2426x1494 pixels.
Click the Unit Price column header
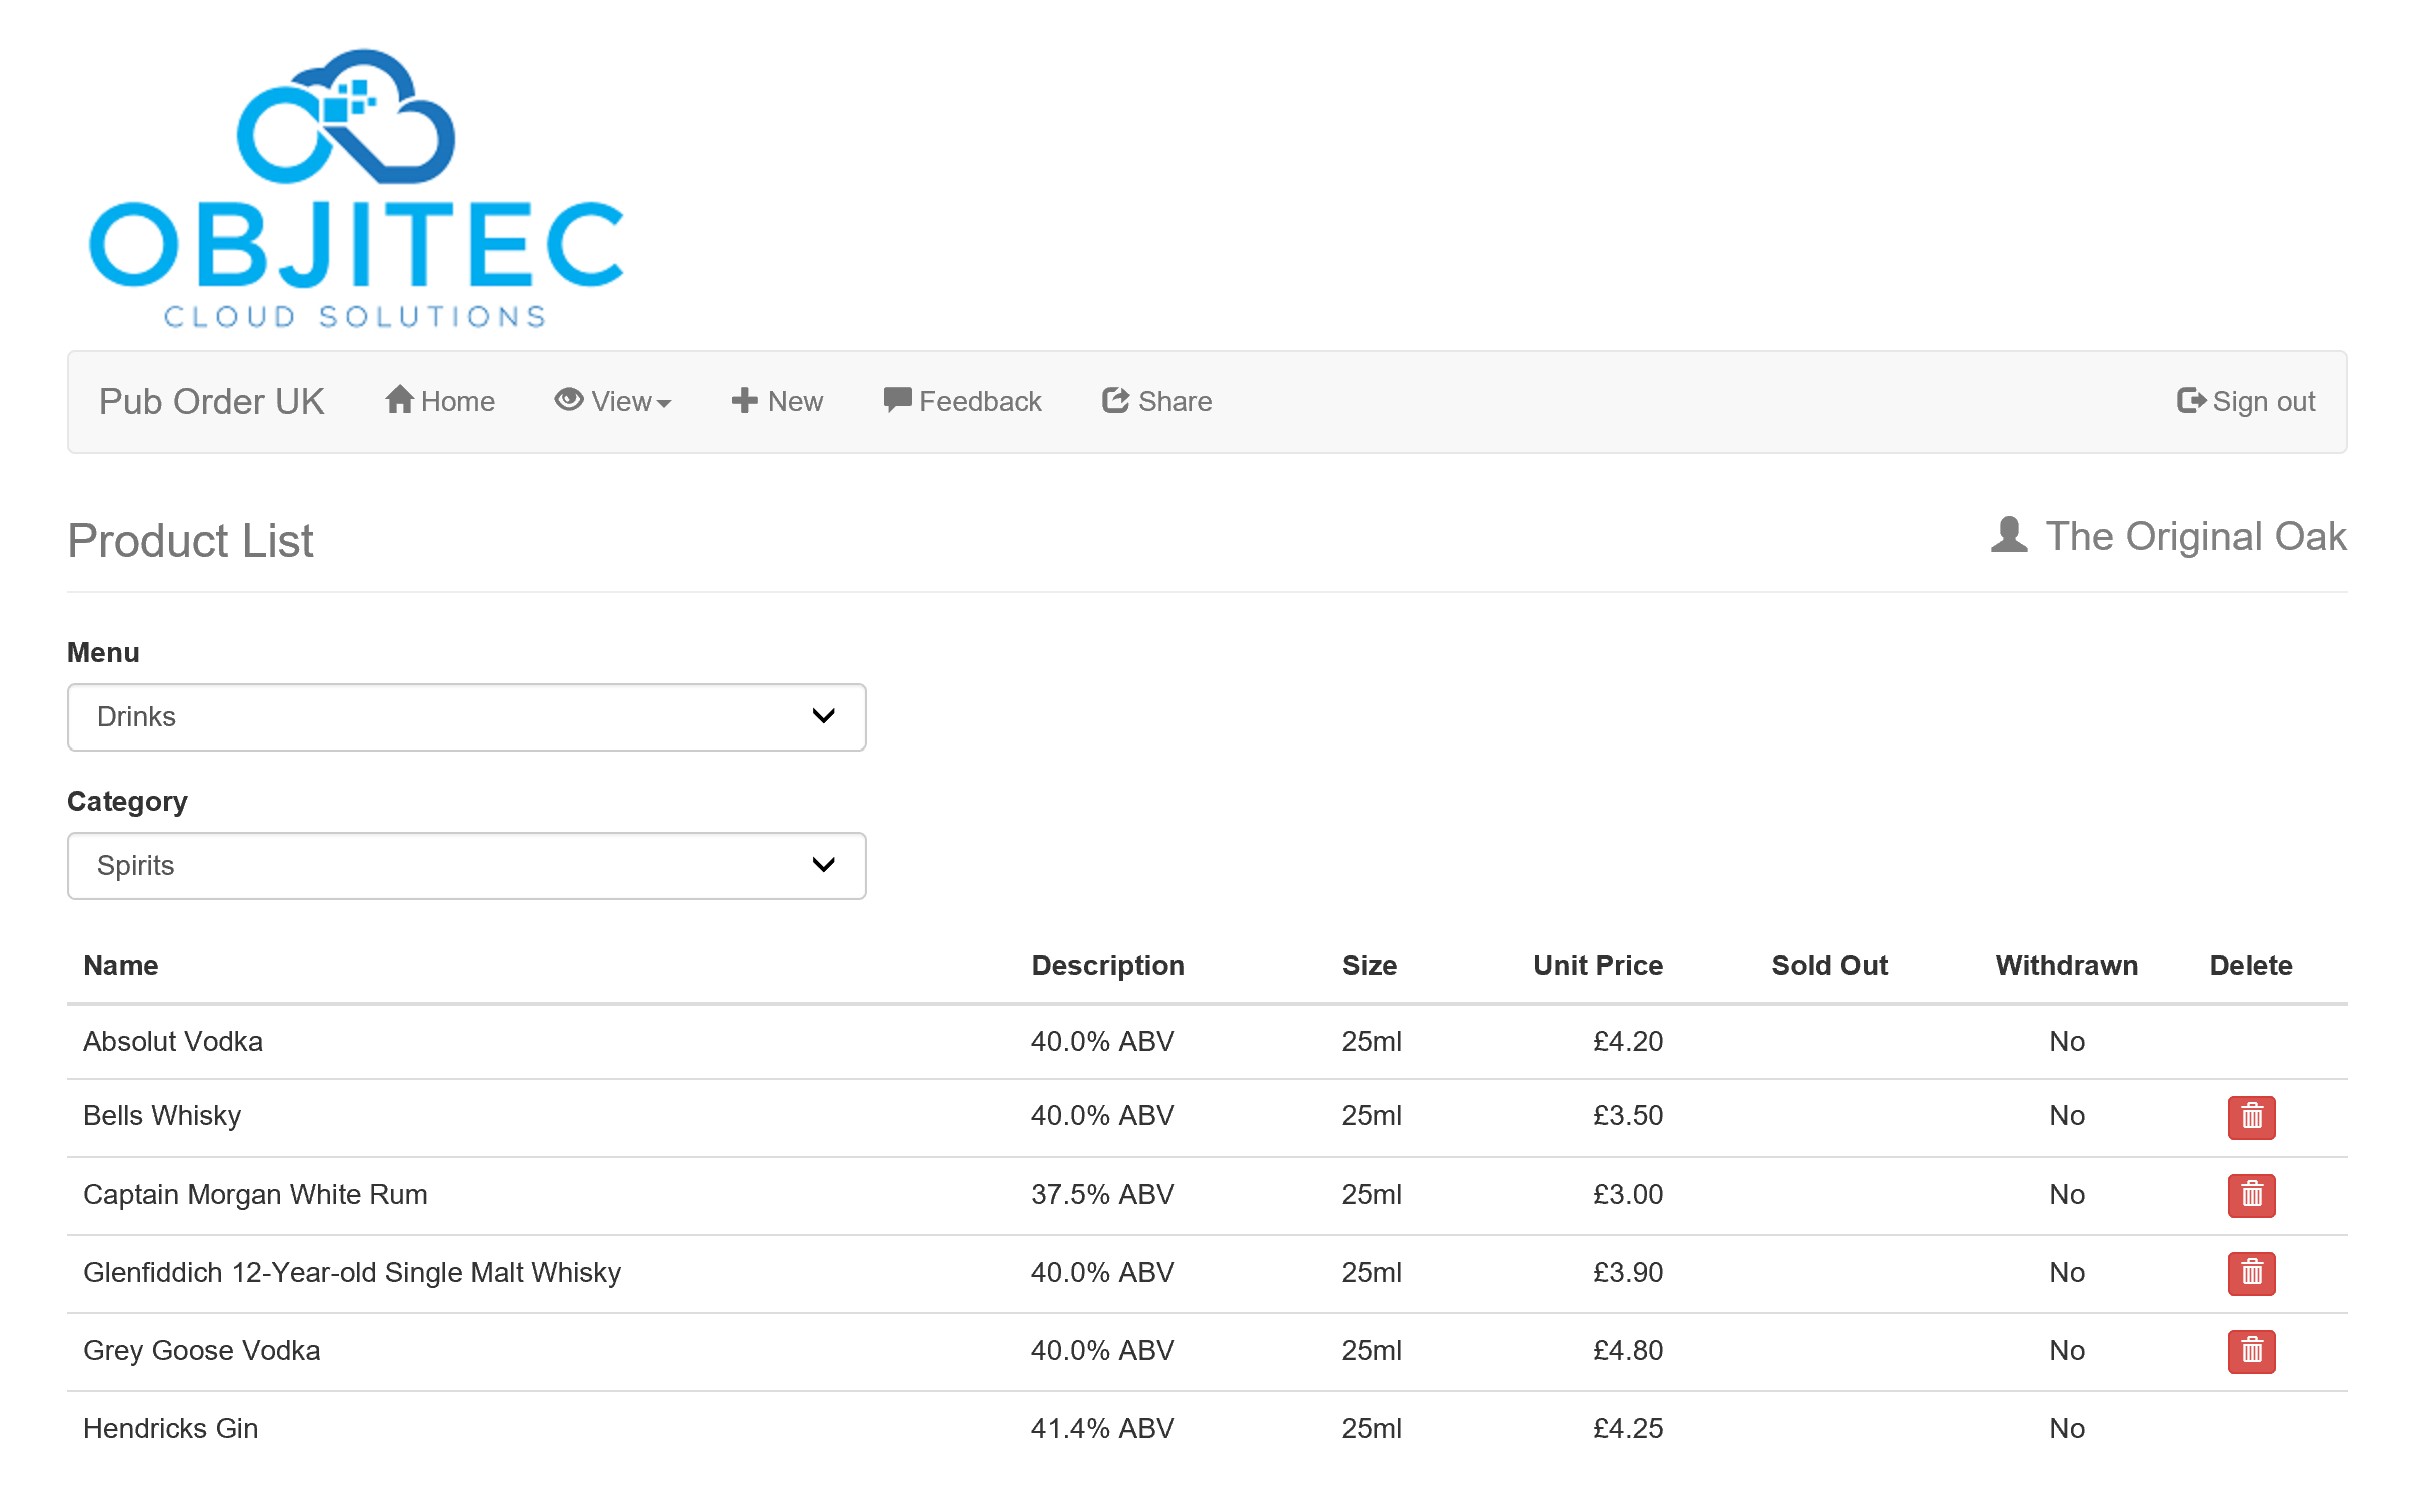point(1598,966)
